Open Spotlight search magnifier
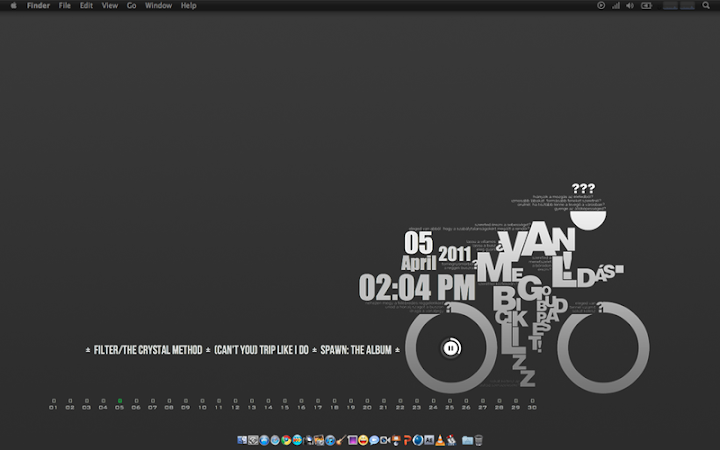The image size is (720, 450). [x=706, y=6]
